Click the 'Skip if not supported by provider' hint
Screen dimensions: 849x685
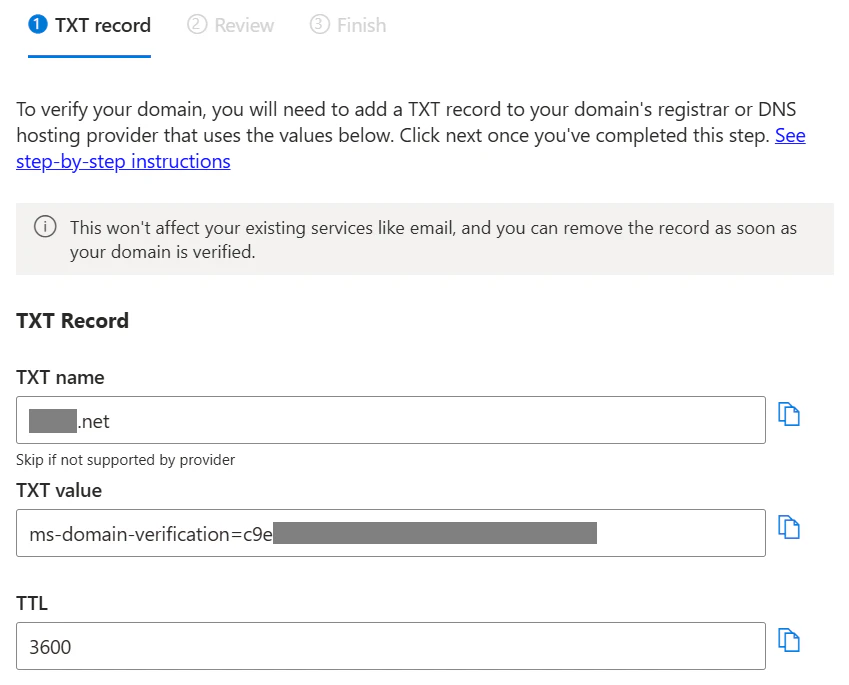coord(125,460)
